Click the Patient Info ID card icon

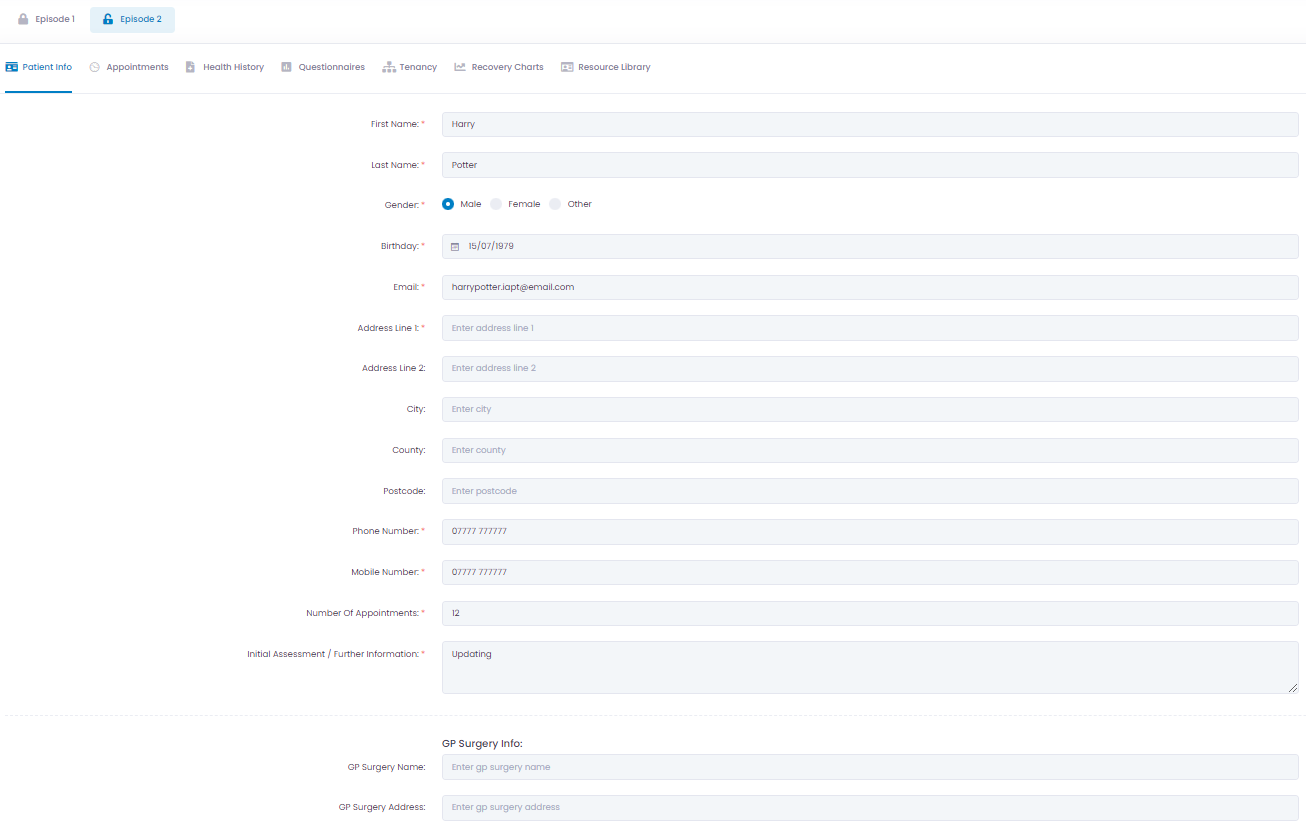coord(12,67)
